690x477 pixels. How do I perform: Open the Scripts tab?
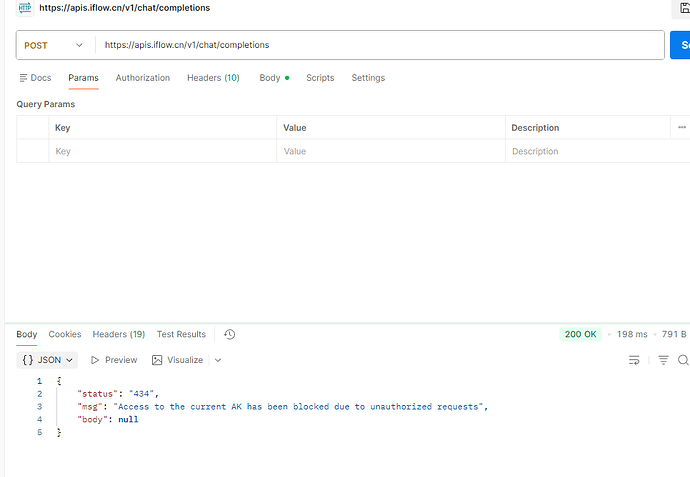click(320, 78)
